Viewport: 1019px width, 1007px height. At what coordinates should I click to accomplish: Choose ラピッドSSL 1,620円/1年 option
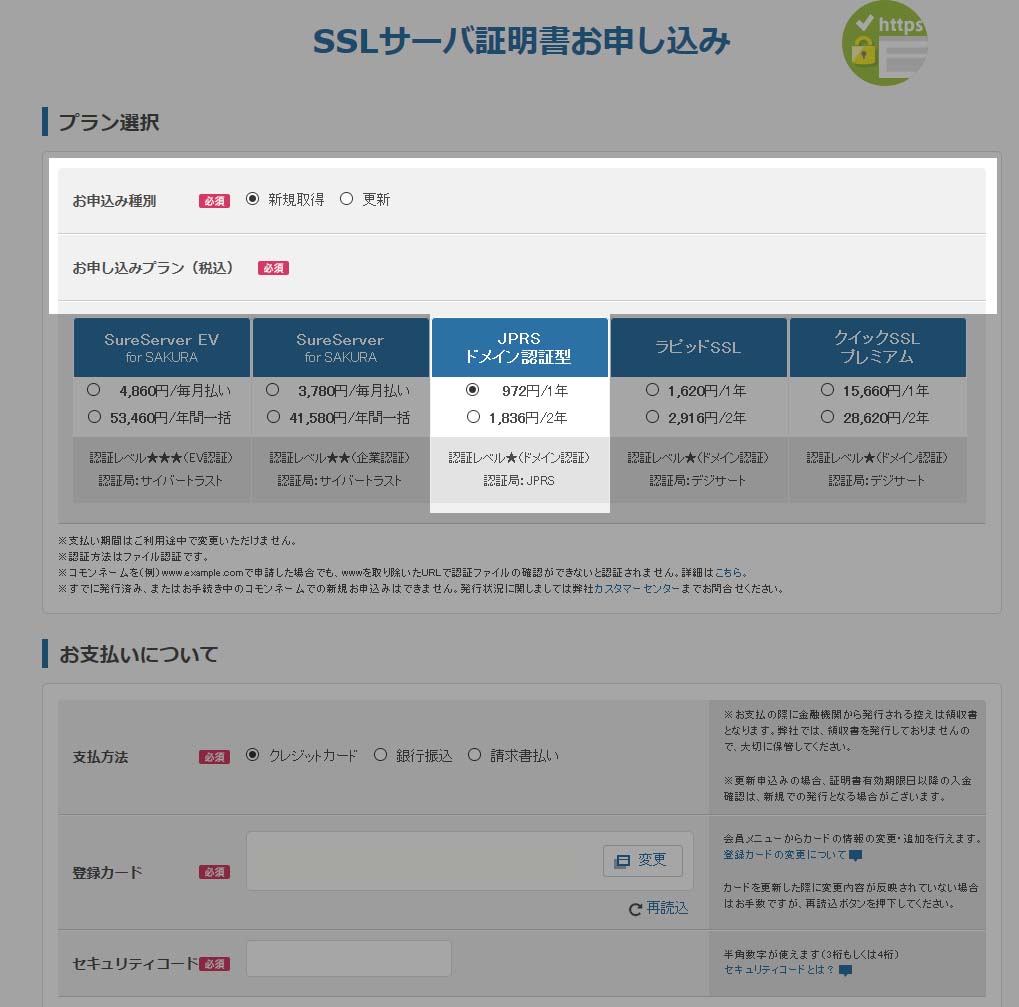652,390
